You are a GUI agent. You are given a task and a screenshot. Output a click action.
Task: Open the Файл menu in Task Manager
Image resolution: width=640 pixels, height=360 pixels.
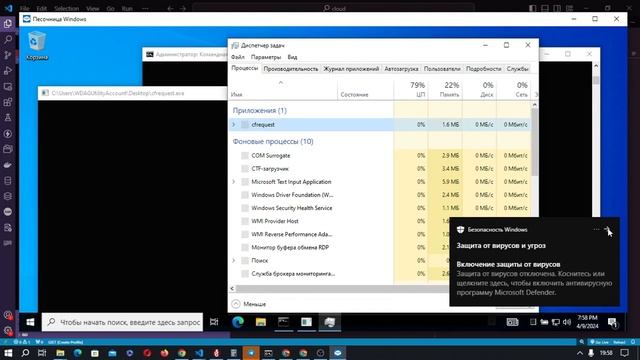click(x=238, y=57)
